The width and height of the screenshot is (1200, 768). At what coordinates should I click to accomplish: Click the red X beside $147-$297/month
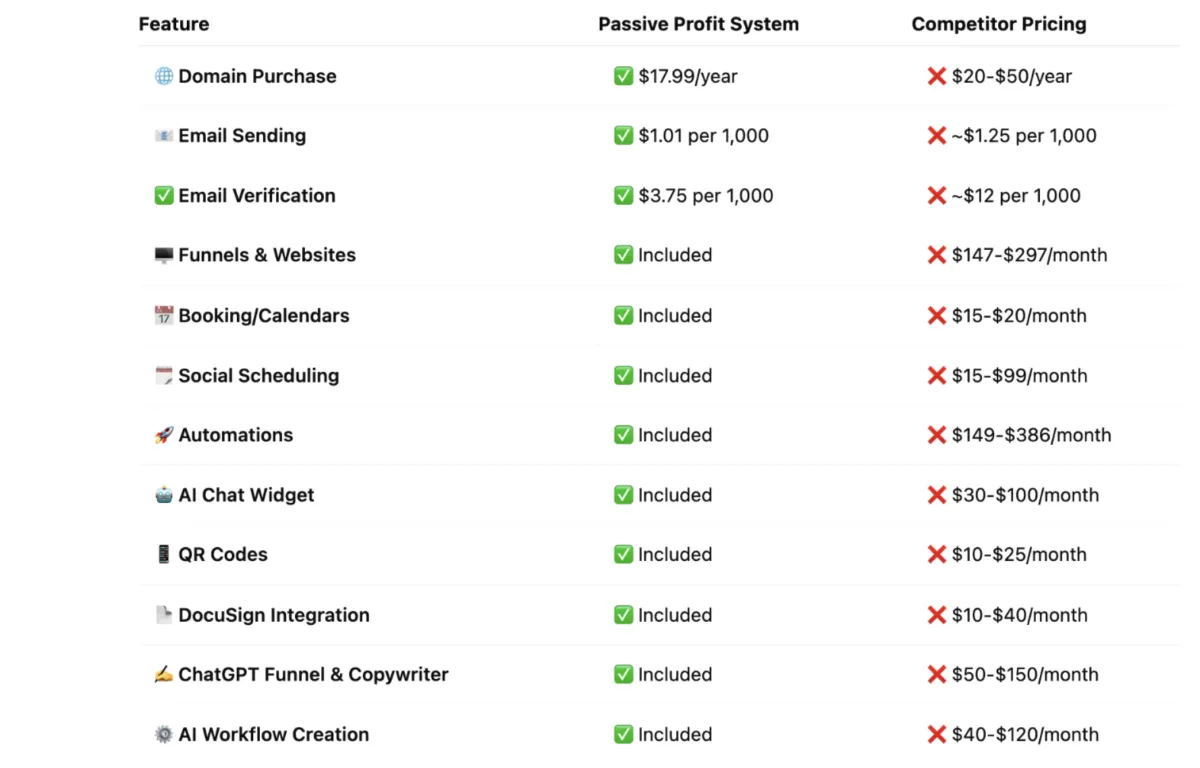(937, 256)
